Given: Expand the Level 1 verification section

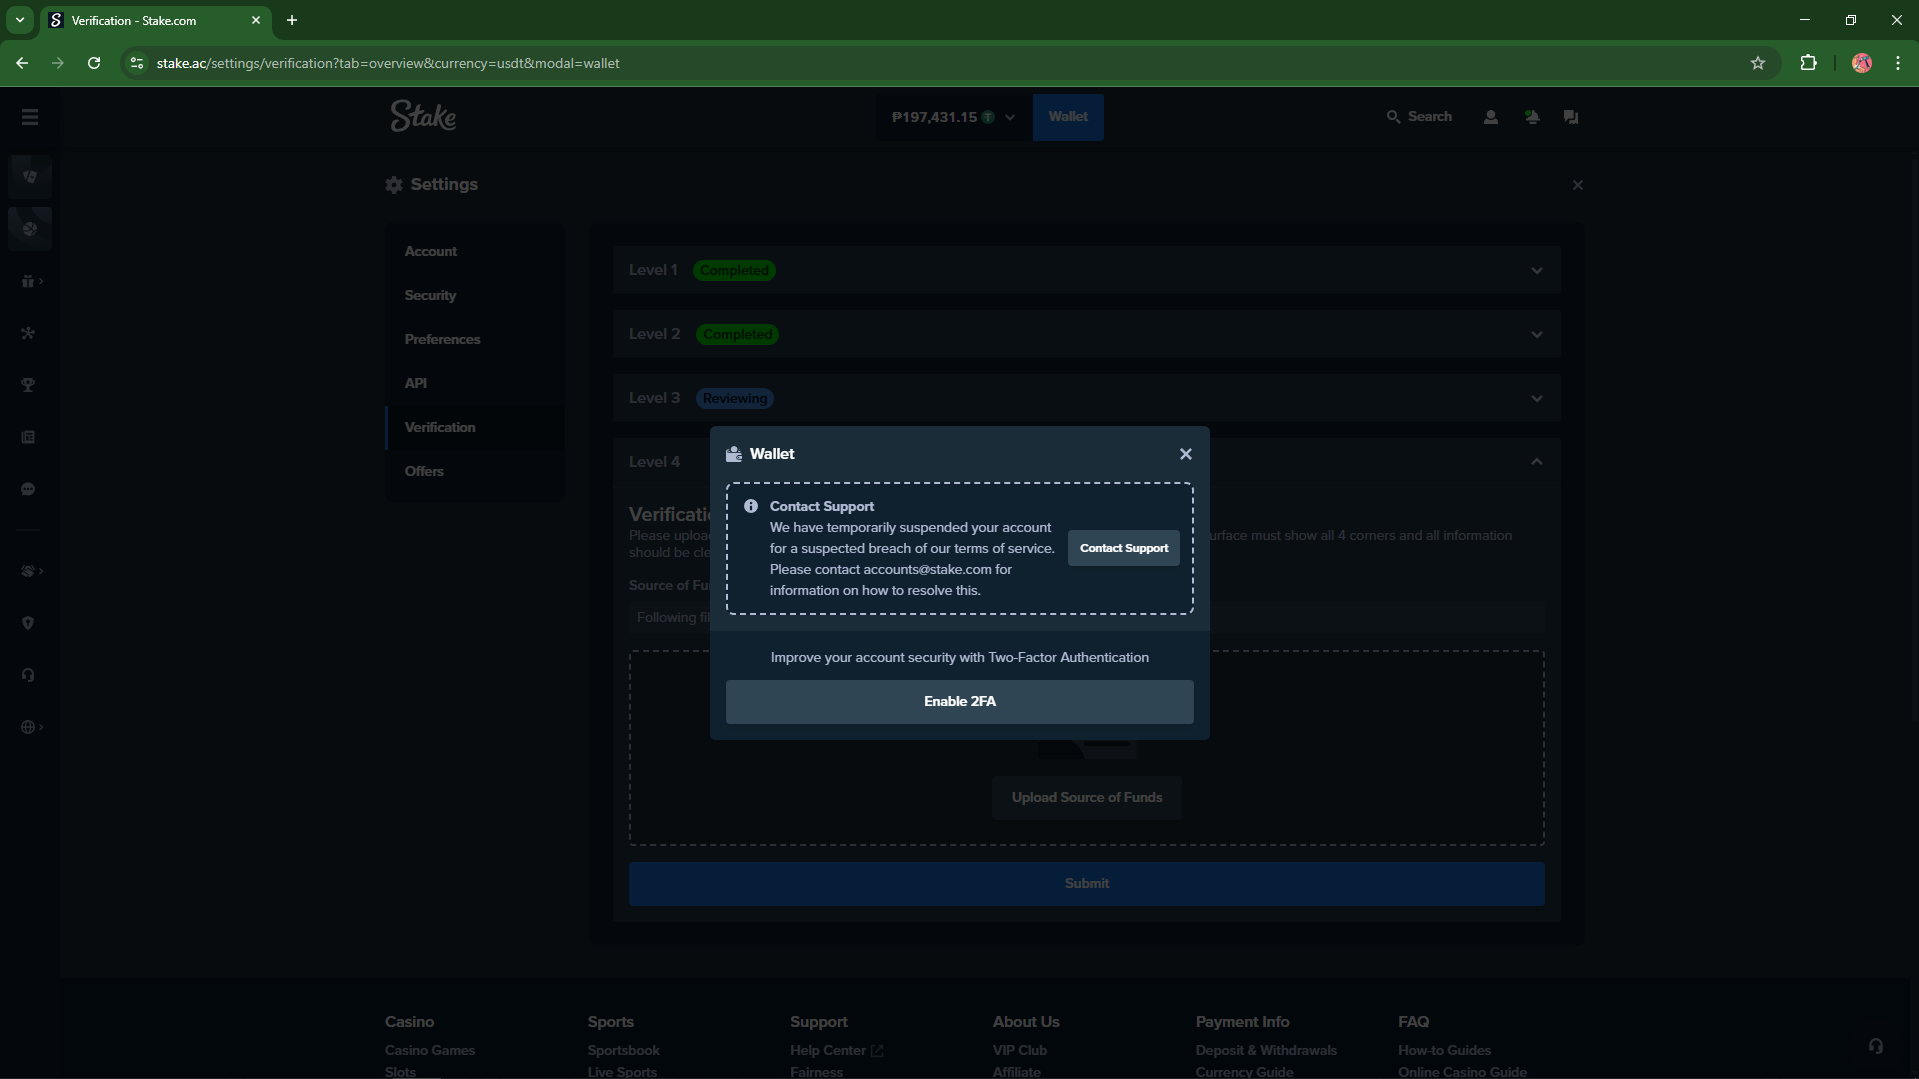Looking at the screenshot, I should pyautogui.click(x=1087, y=270).
